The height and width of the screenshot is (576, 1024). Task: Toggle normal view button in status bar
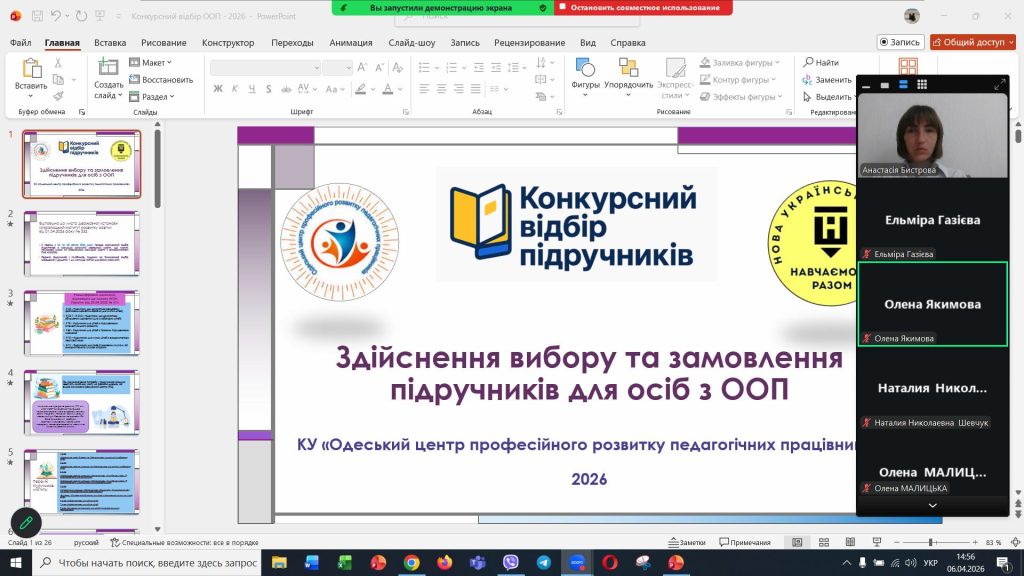[x=797, y=542]
